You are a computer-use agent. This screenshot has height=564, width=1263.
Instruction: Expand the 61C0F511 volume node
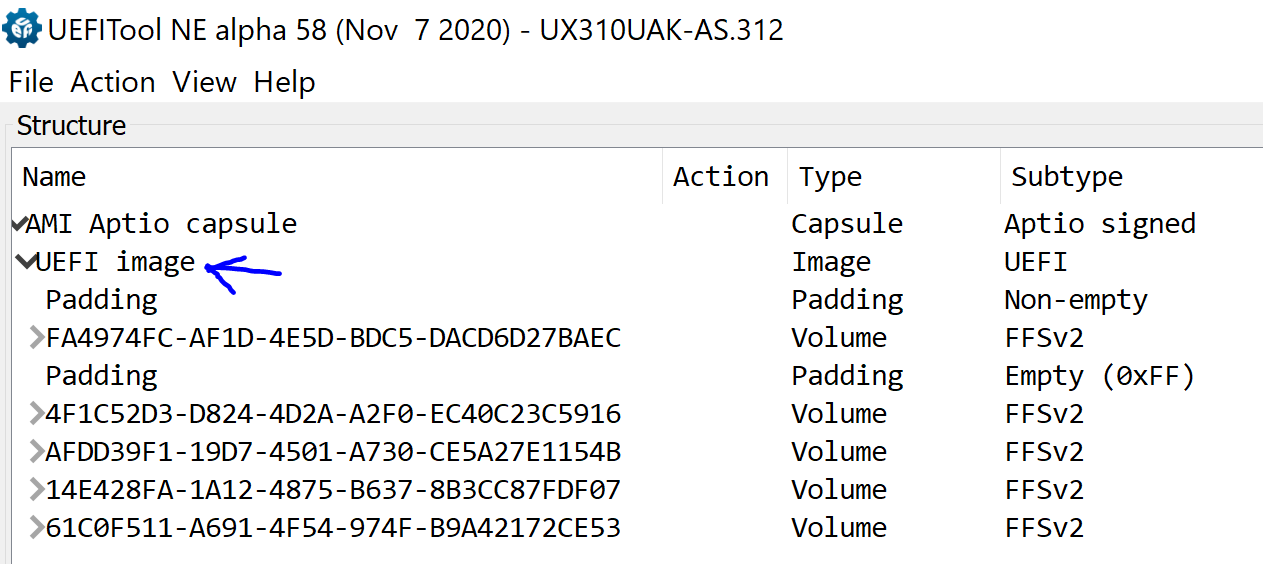(37, 528)
